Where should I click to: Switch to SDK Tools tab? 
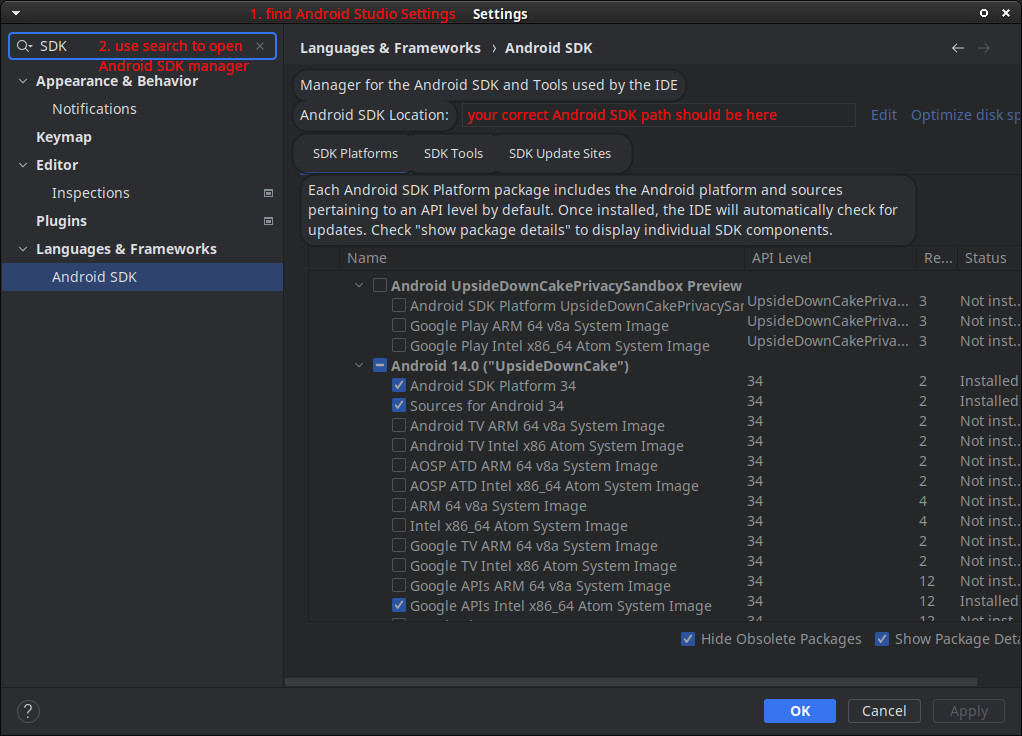[453, 153]
